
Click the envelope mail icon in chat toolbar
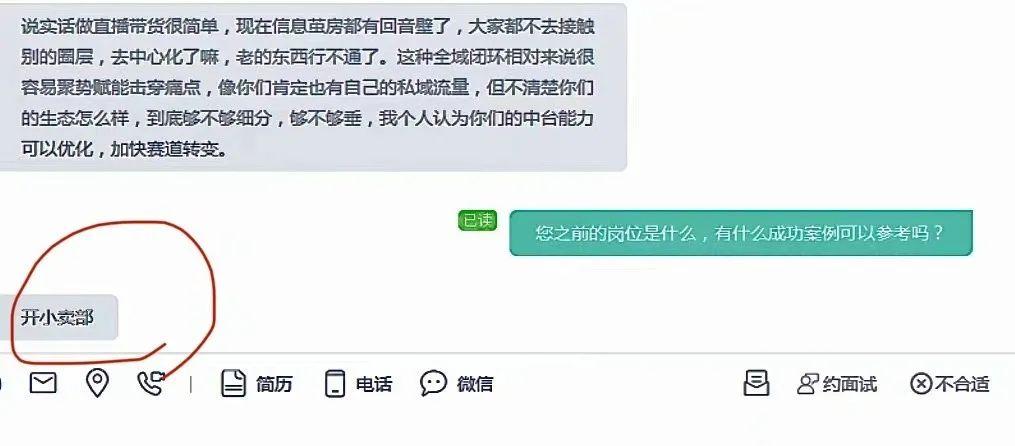(43, 383)
